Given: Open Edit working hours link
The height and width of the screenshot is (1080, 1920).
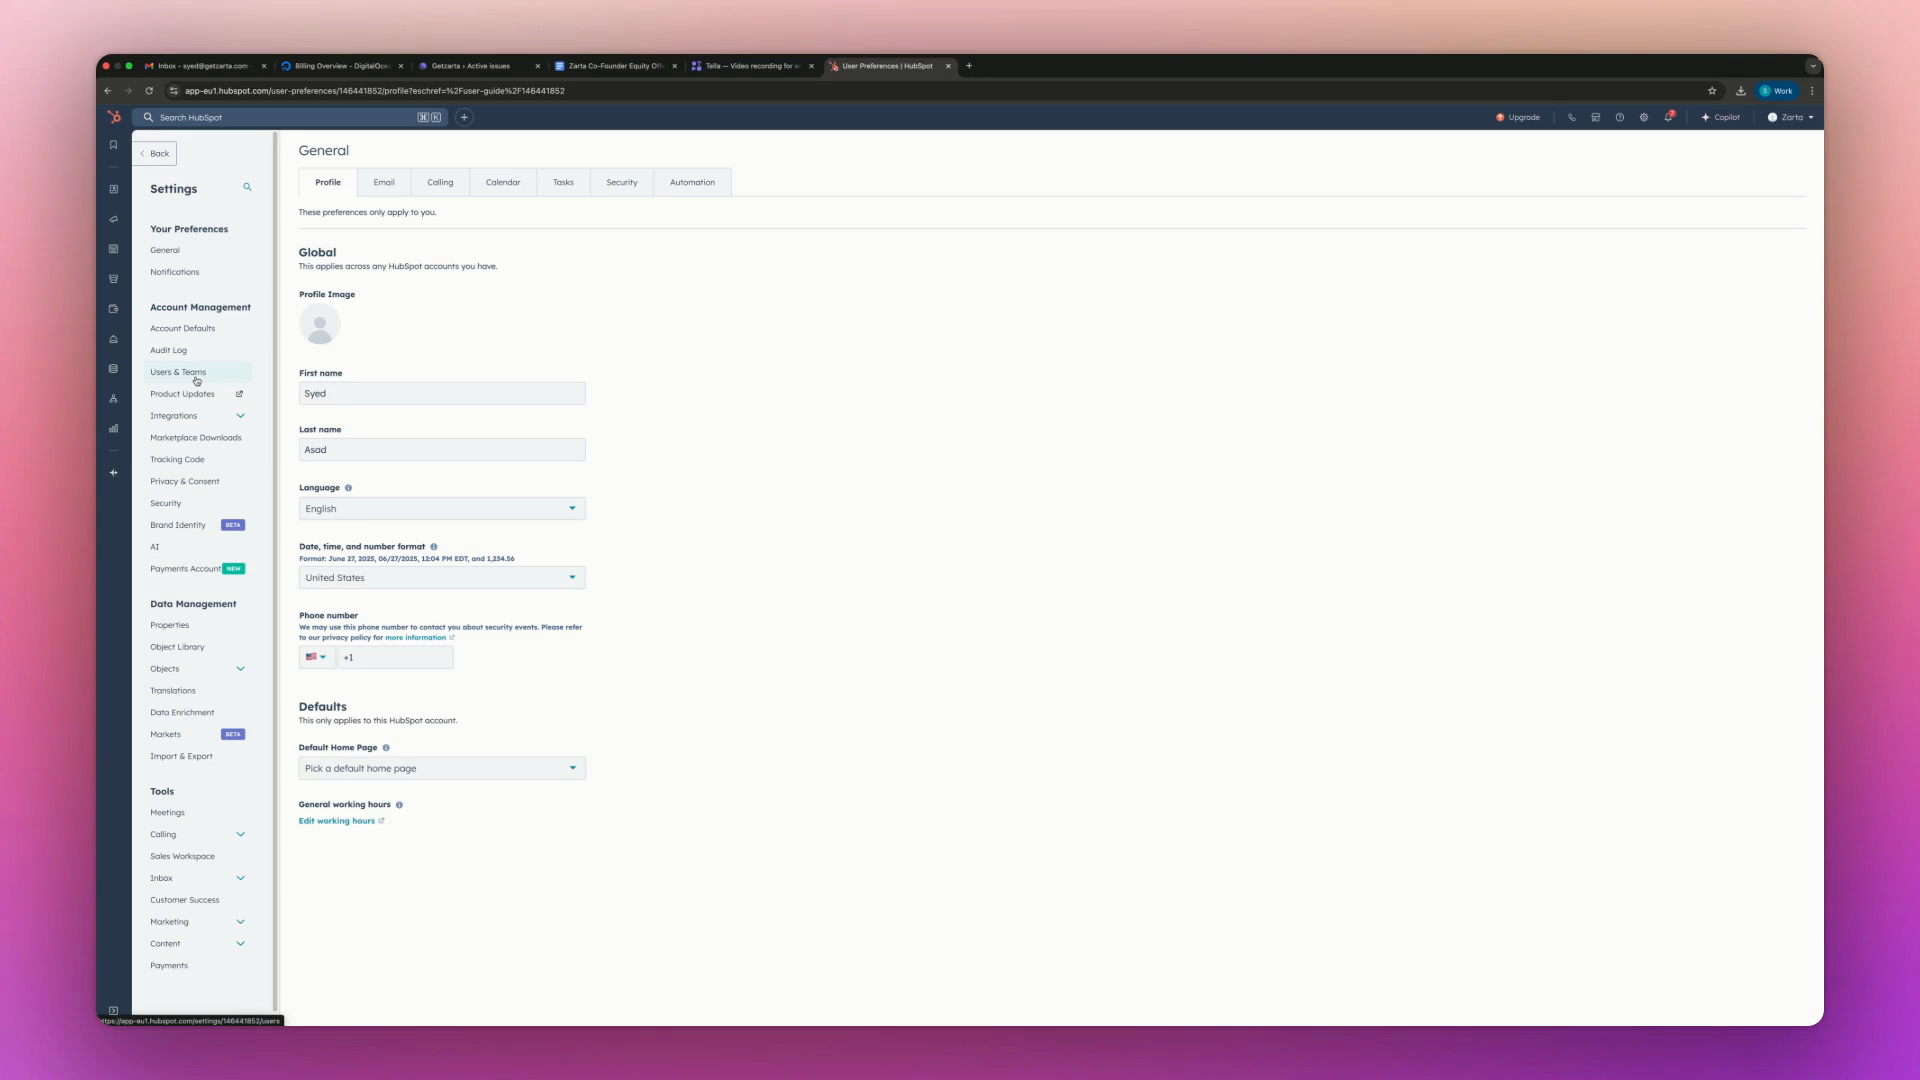Looking at the screenshot, I should (x=341, y=821).
